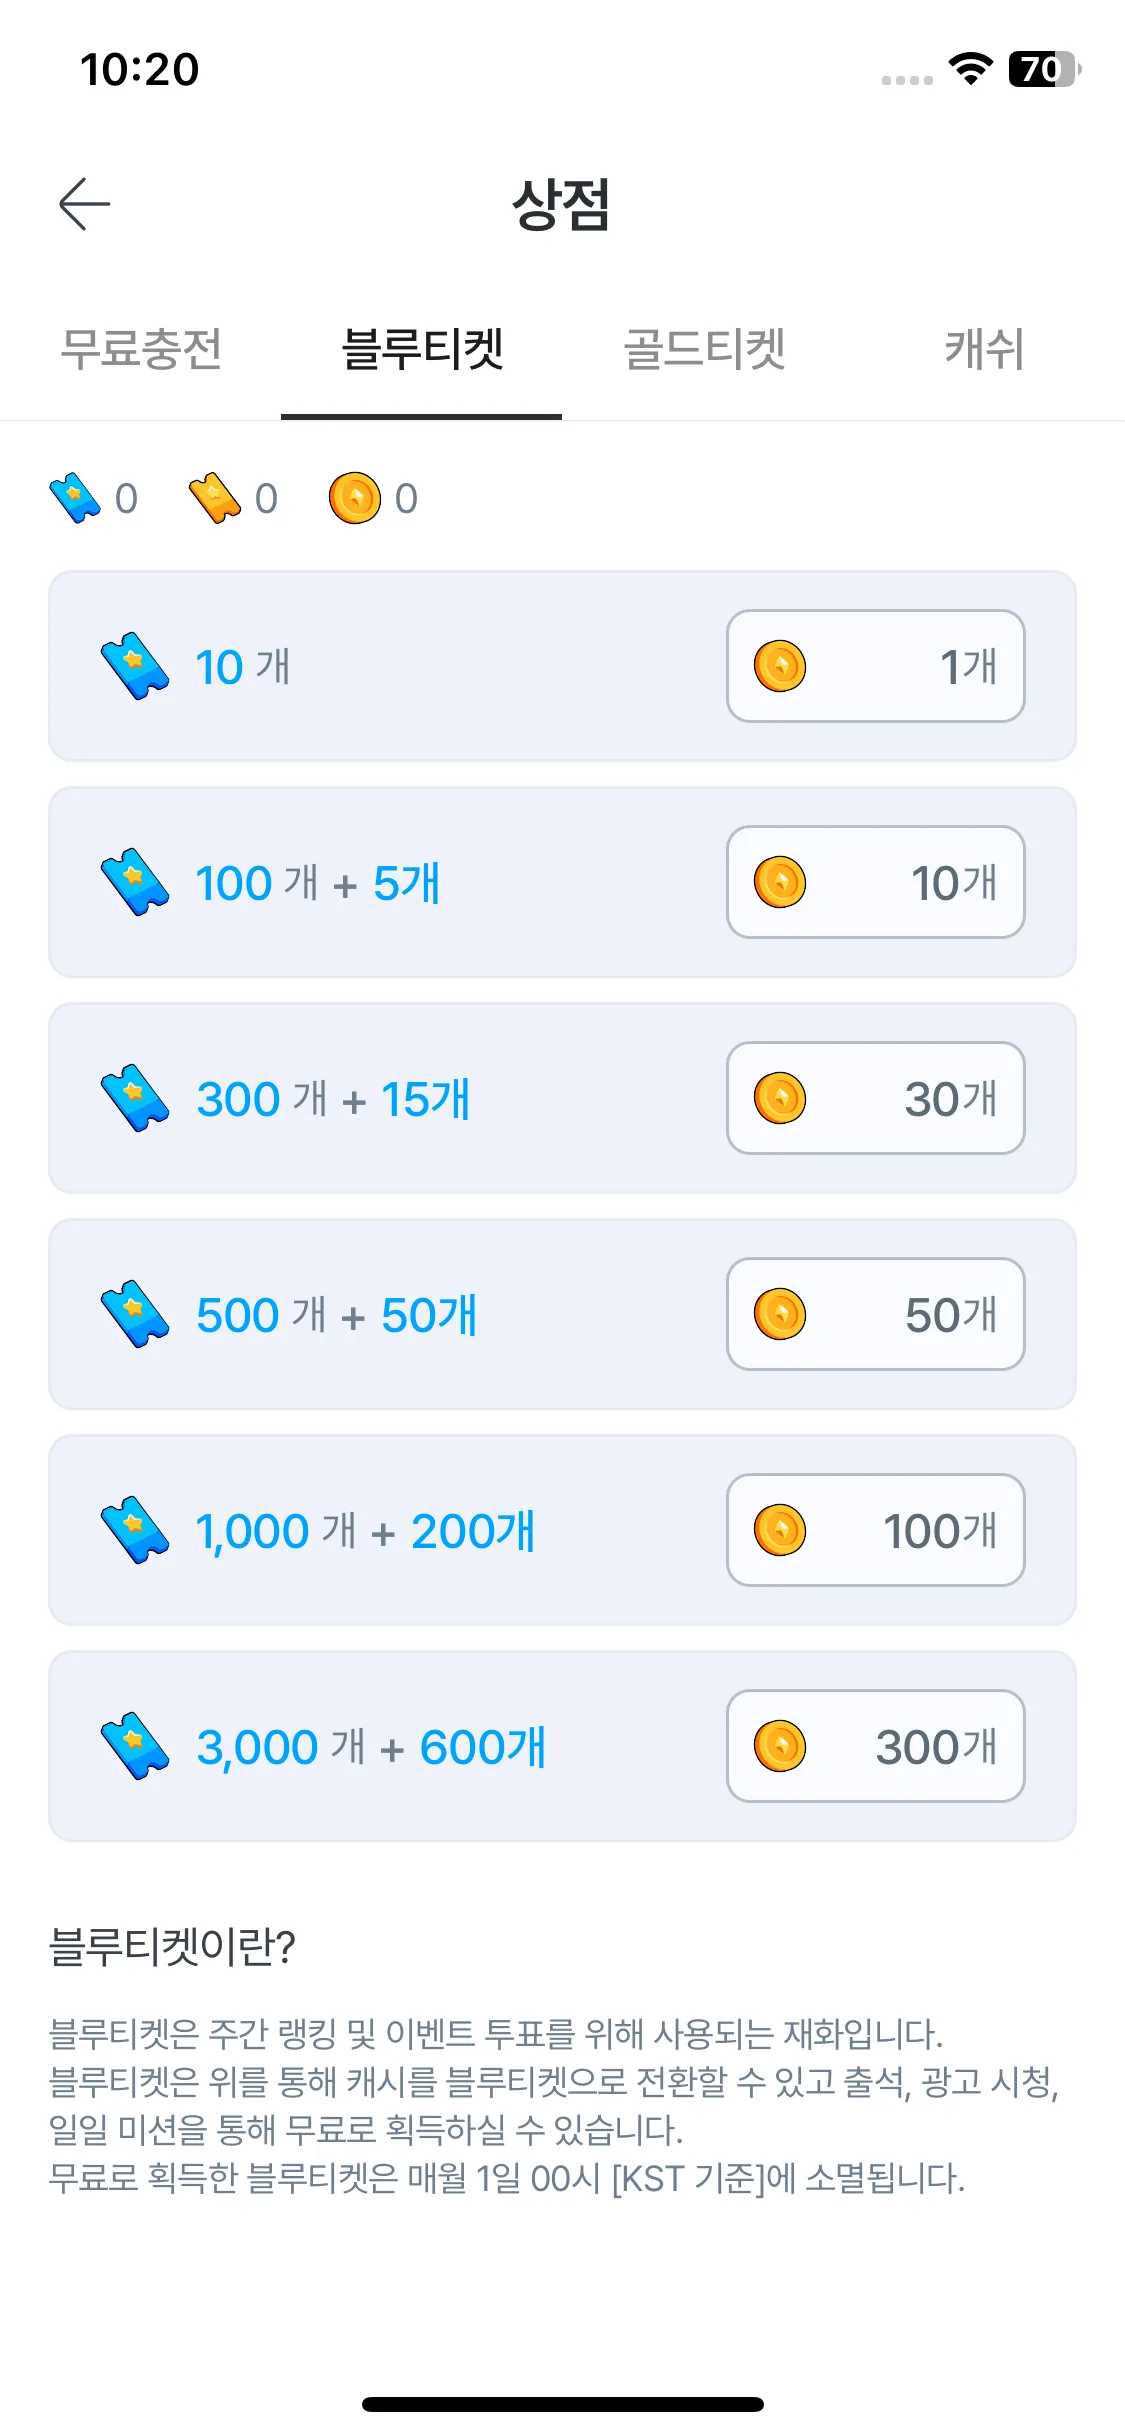Buy 1,000개 + 200개 pack for 100개
This screenshot has width=1125, height=2436.
[876, 1530]
